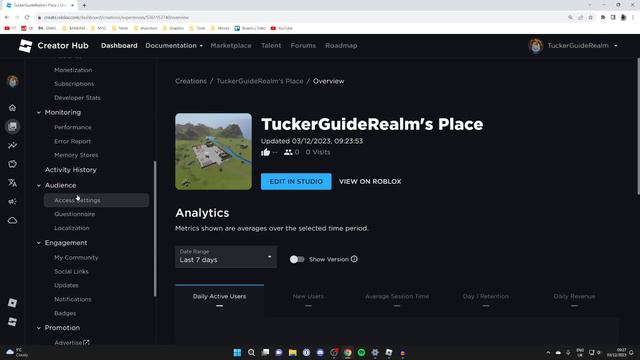Screen dimensions: 640x360
Task: Open the Windows Start menu
Action: 237,353
